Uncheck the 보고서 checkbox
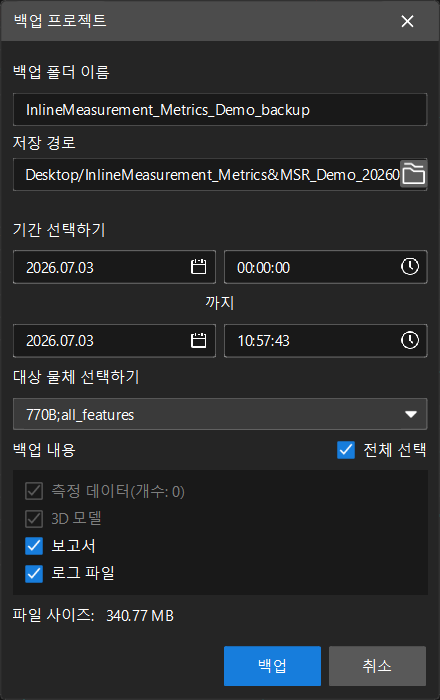This screenshot has height=700, width=440. click(x=34, y=546)
